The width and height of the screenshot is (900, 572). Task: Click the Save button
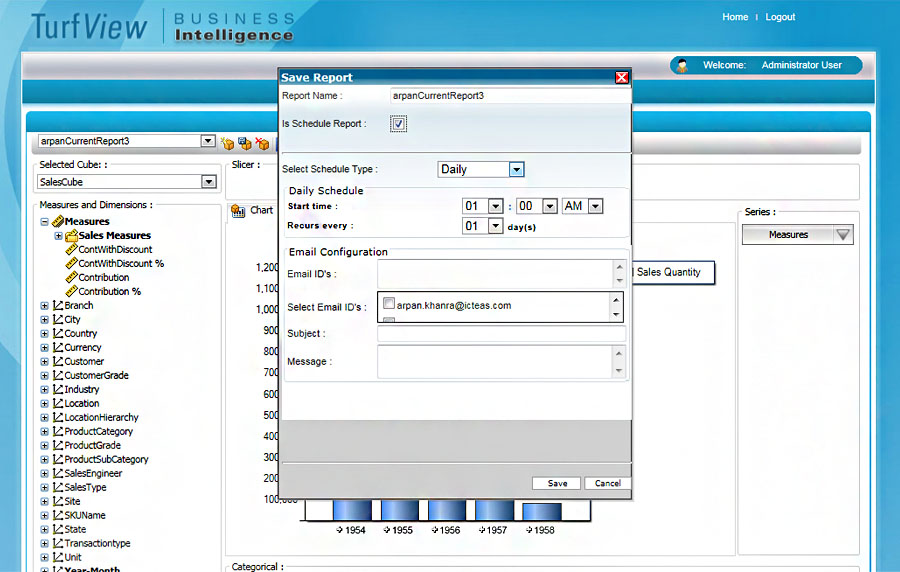(x=556, y=483)
